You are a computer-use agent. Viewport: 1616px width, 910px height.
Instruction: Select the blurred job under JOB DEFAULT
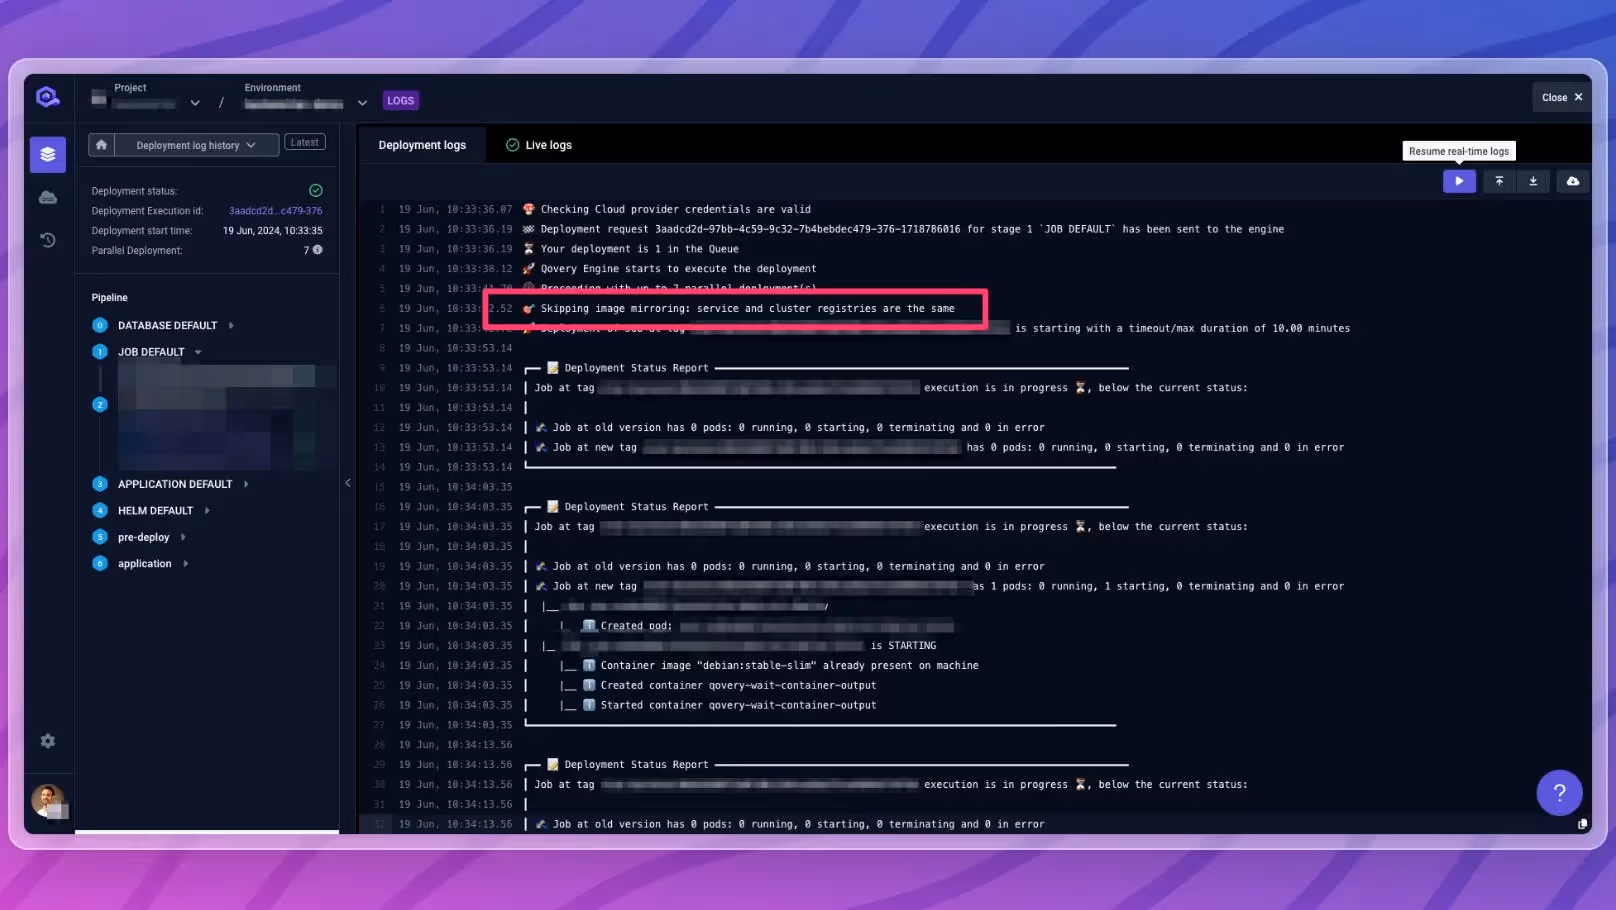click(x=225, y=417)
